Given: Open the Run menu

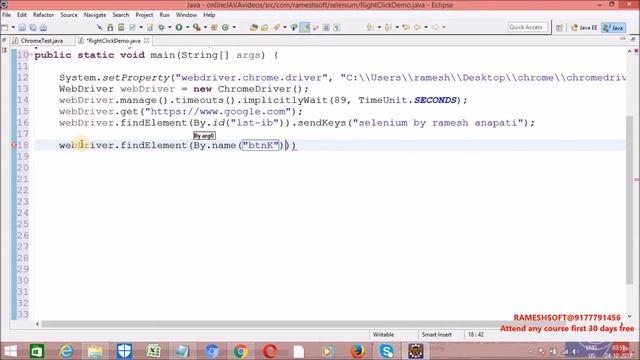Looking at the screenshot, I should [x=164, y=15].
